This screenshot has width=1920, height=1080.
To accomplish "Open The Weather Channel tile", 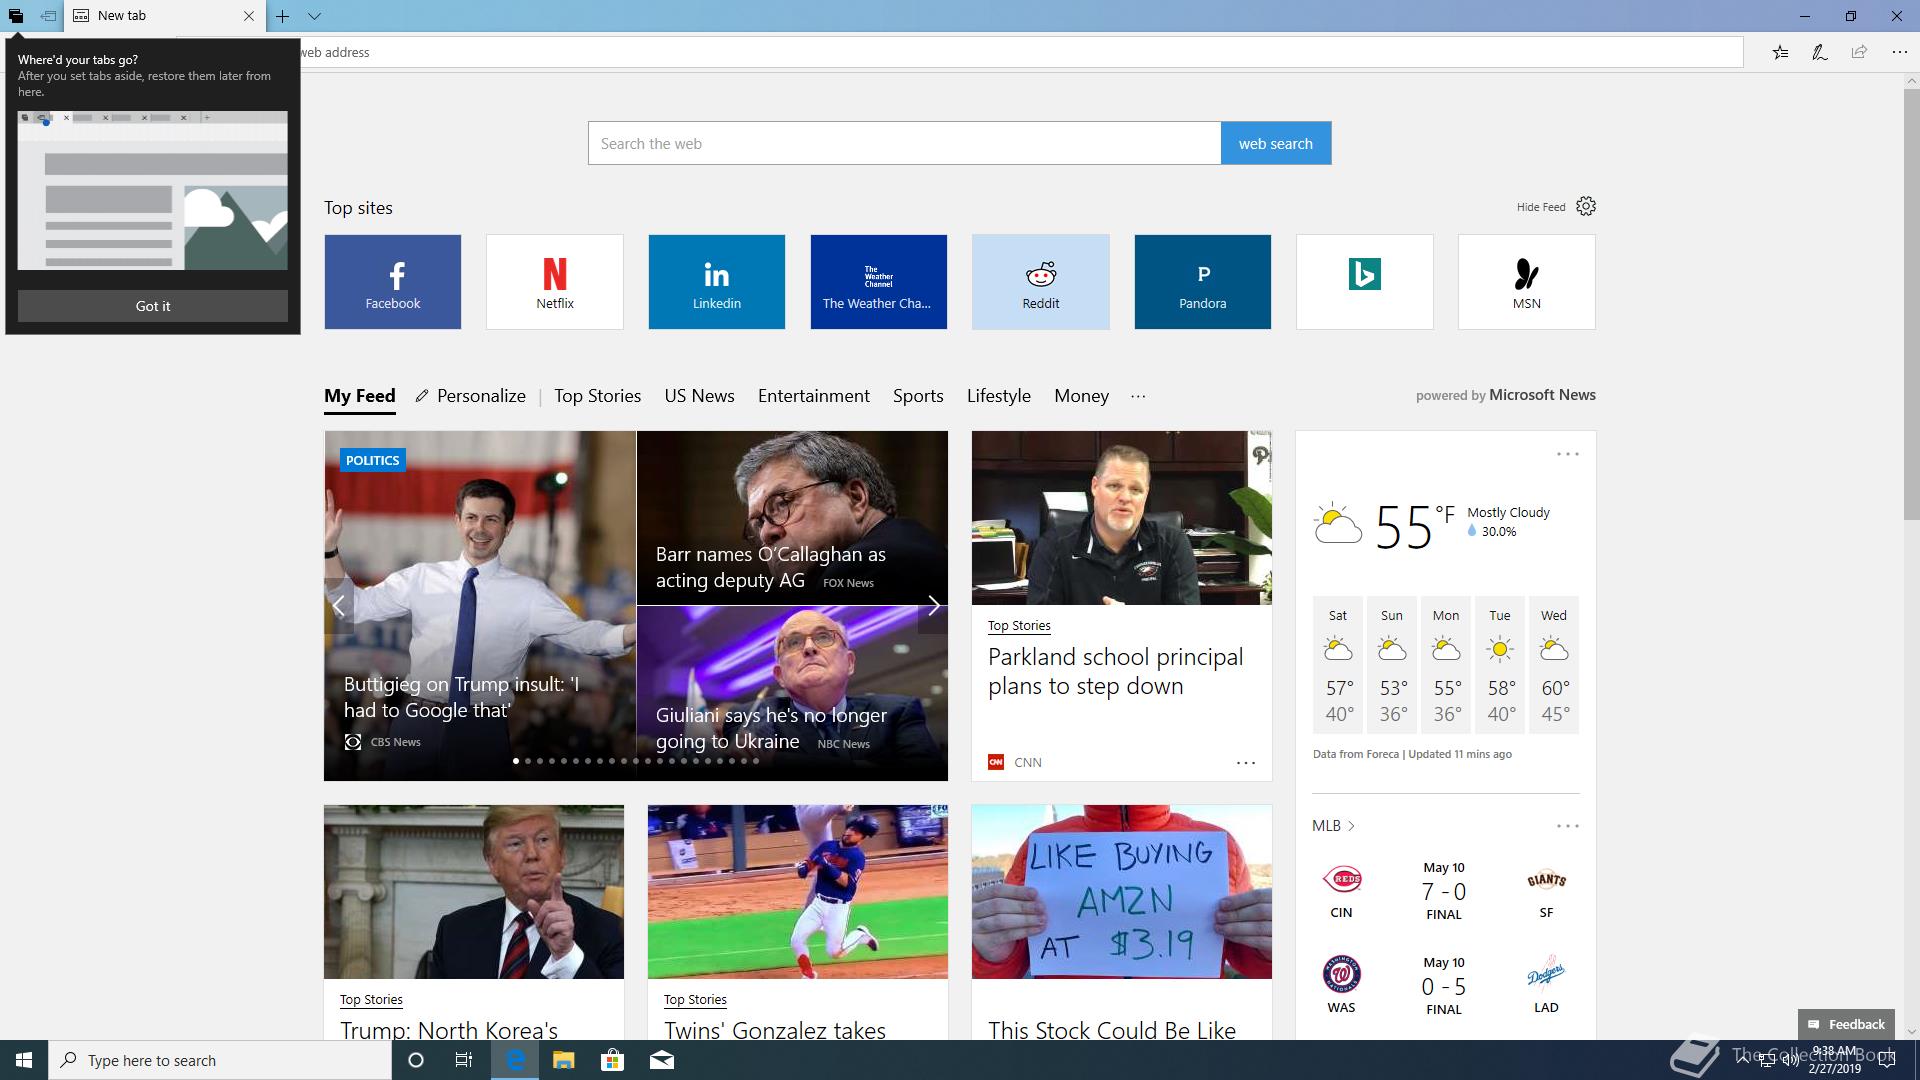I will pyautogui.click(x=879, y=282).
